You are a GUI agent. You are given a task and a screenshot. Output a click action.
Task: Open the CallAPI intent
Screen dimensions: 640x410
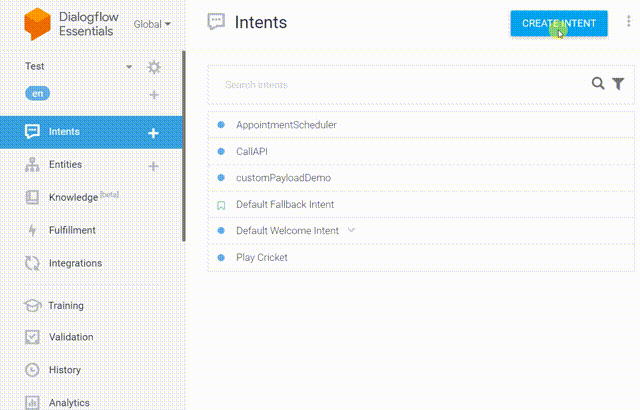click(252, 151)
